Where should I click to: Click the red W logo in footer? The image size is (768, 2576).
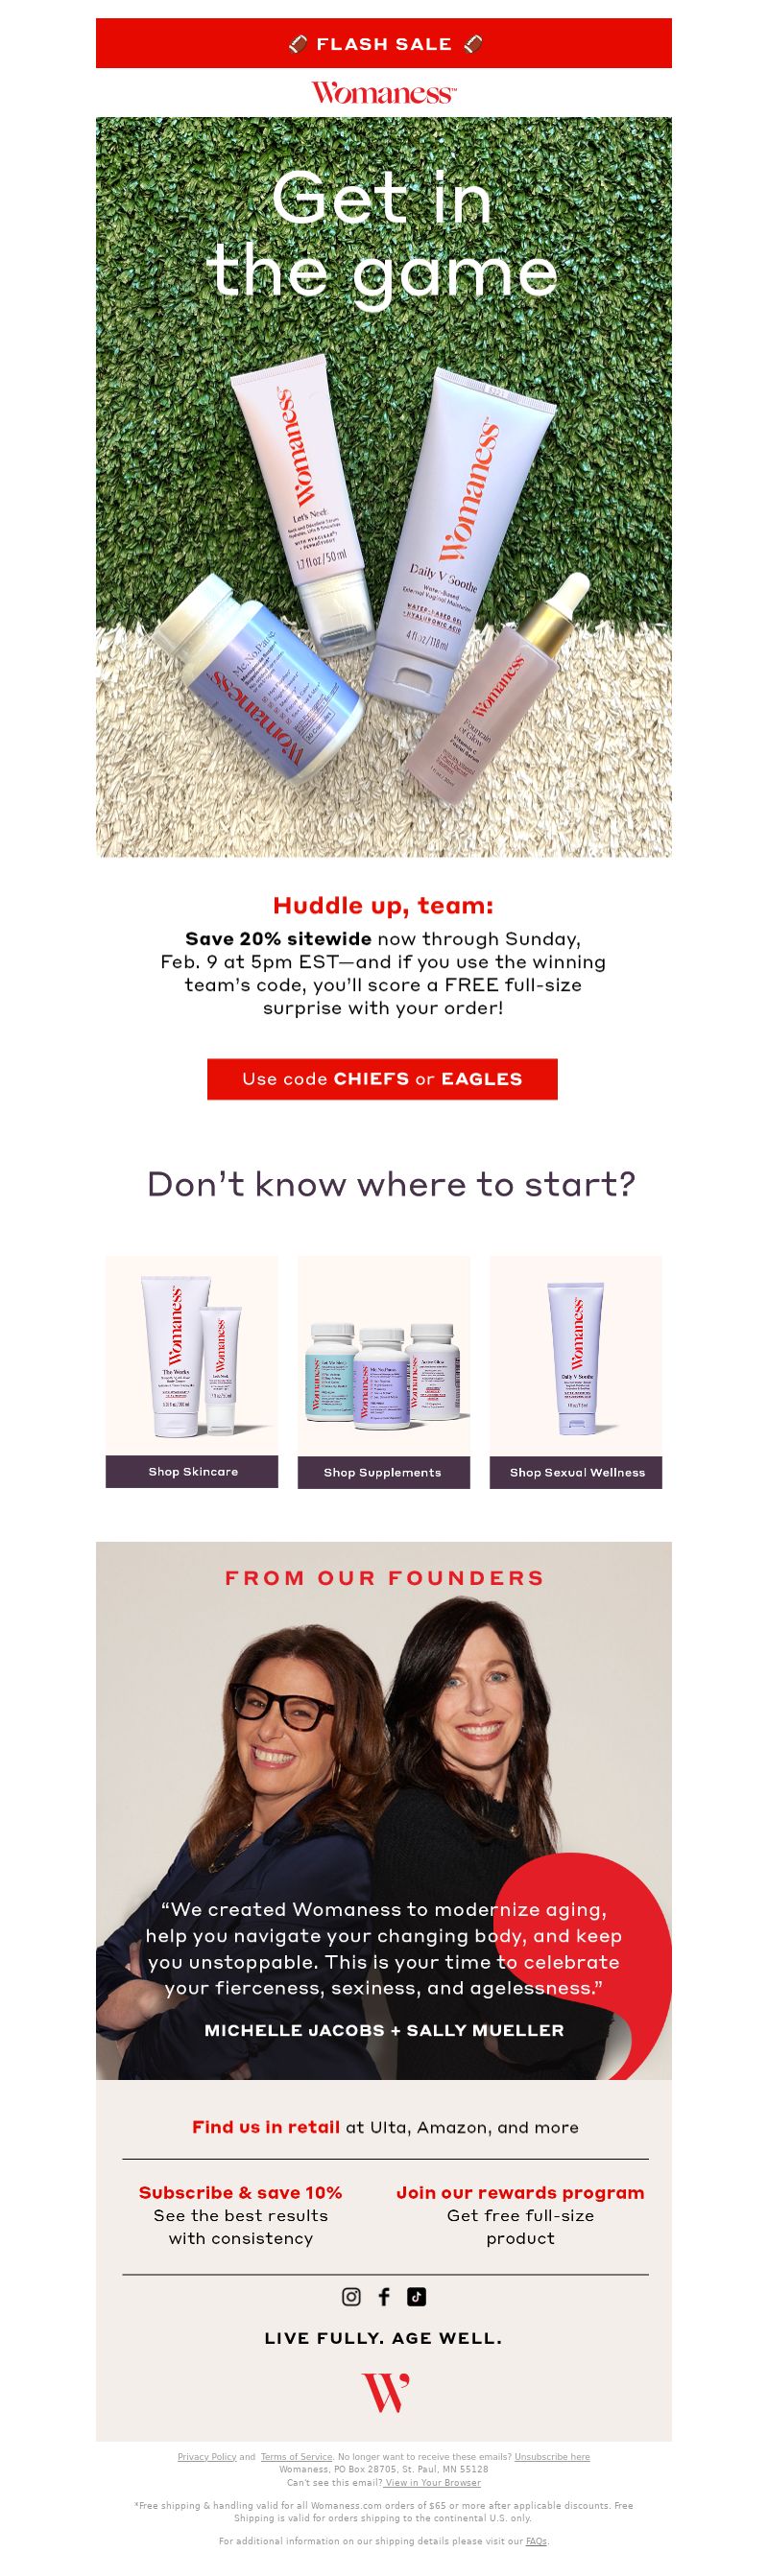pyautogui.click(x=385, y=2392)
